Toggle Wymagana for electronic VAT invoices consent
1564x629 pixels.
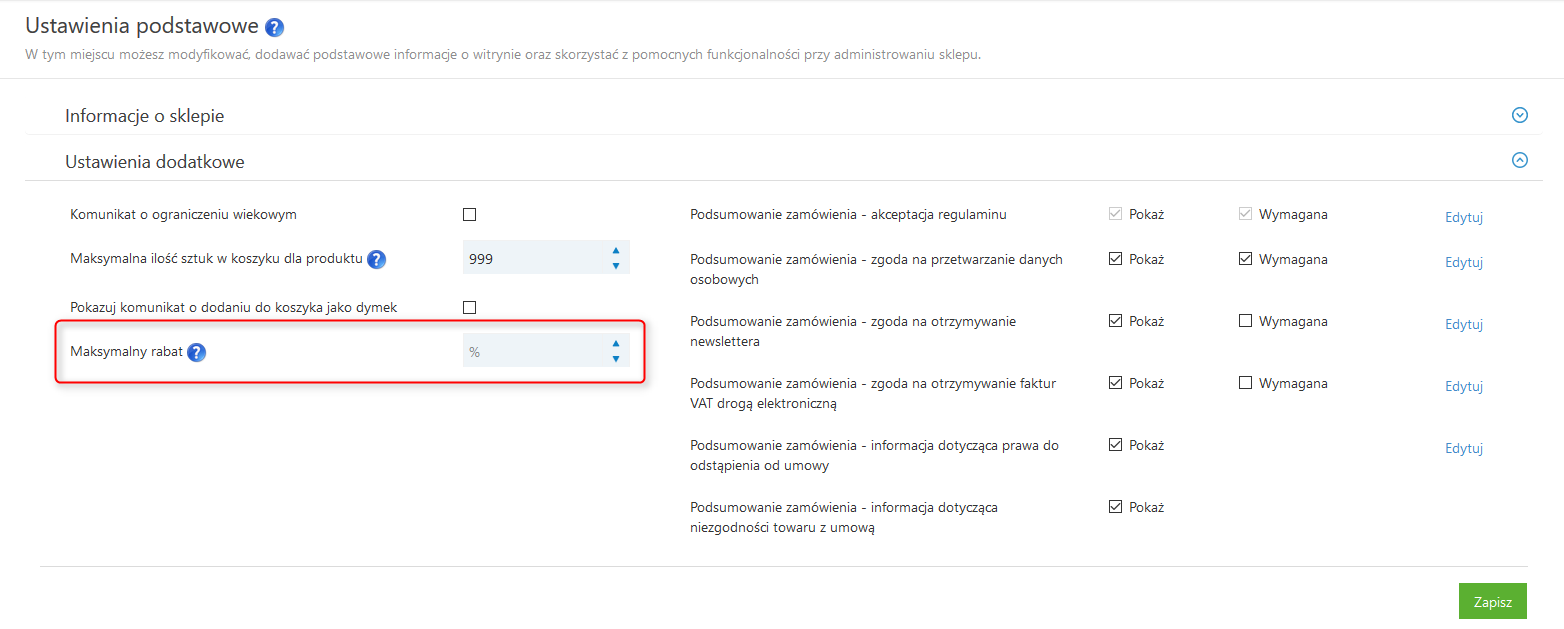1245,383
